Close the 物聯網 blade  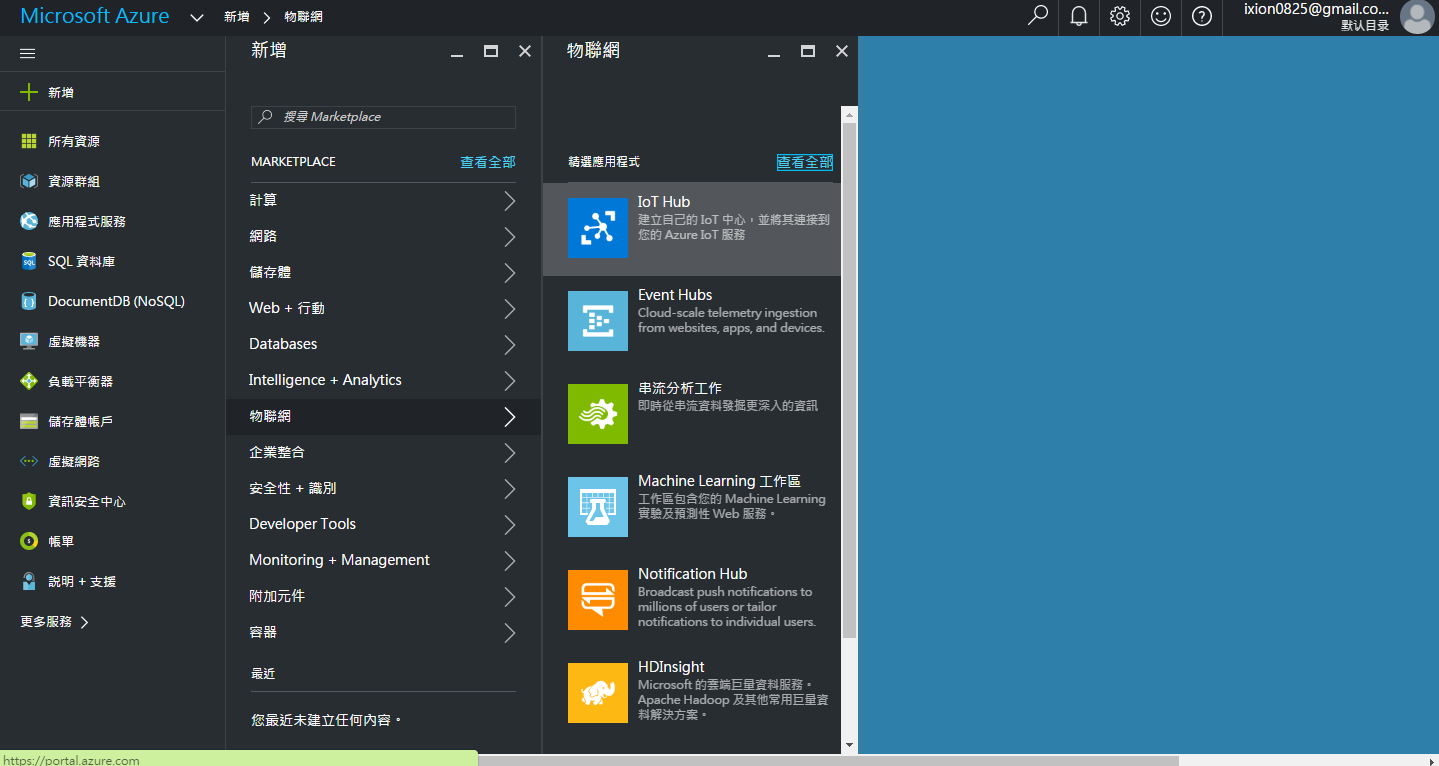coord(842,51)
